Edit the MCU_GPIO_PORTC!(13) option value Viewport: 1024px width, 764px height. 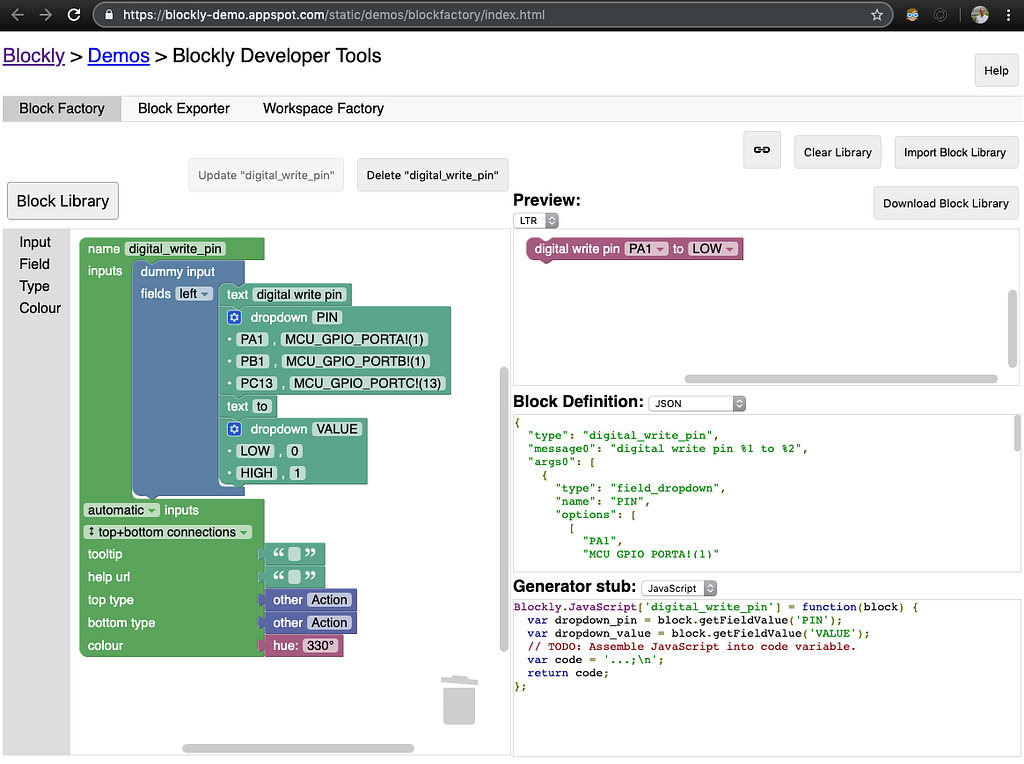click(x=368, y=383)
